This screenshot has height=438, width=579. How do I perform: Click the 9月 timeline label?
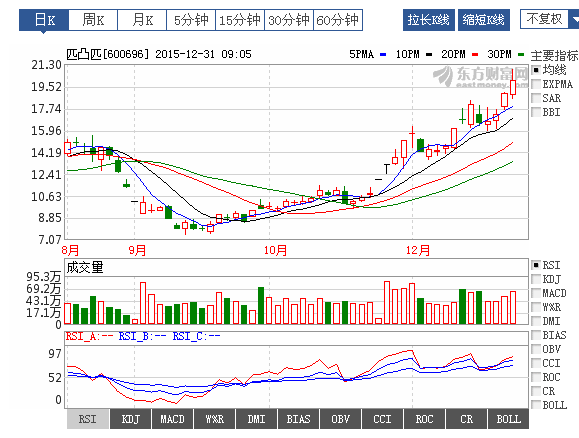[x=137, y=250]
